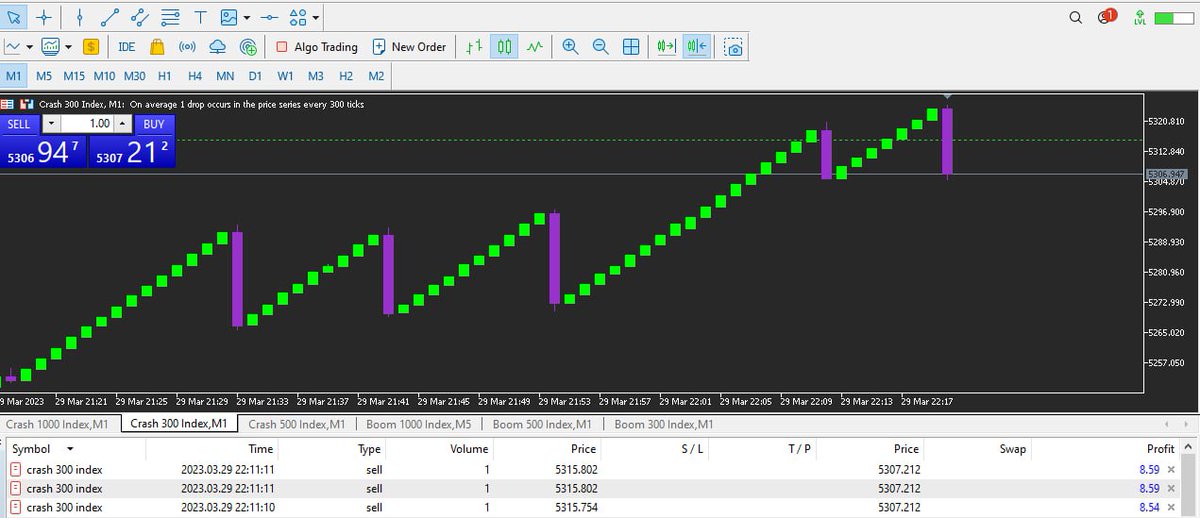This screenshot has width=1200, height=518.
Task: Click the BUY one-click trading button
Action: point(153,124)
